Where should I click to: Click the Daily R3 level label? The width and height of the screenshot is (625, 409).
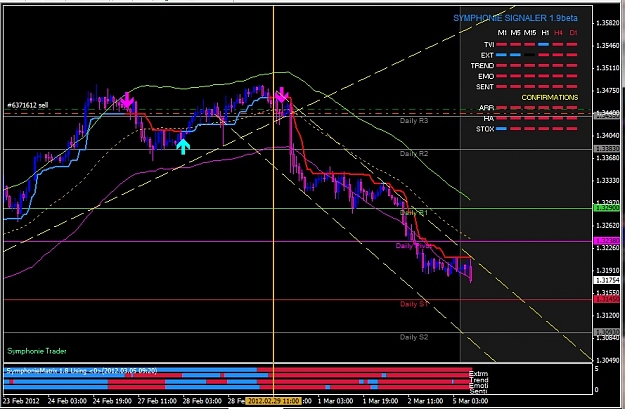point(414,121)
